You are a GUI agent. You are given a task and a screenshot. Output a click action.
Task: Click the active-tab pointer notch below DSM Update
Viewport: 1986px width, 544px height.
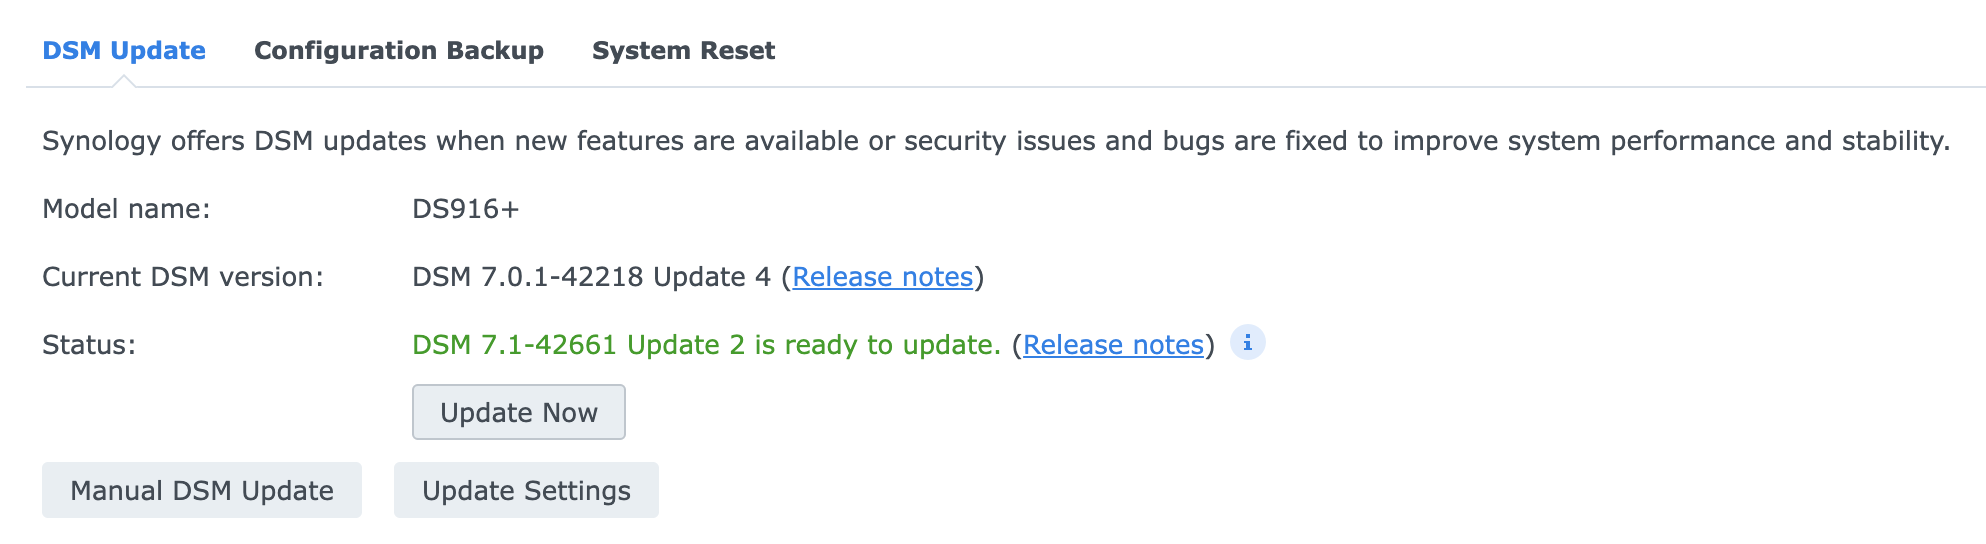point(124,82)
